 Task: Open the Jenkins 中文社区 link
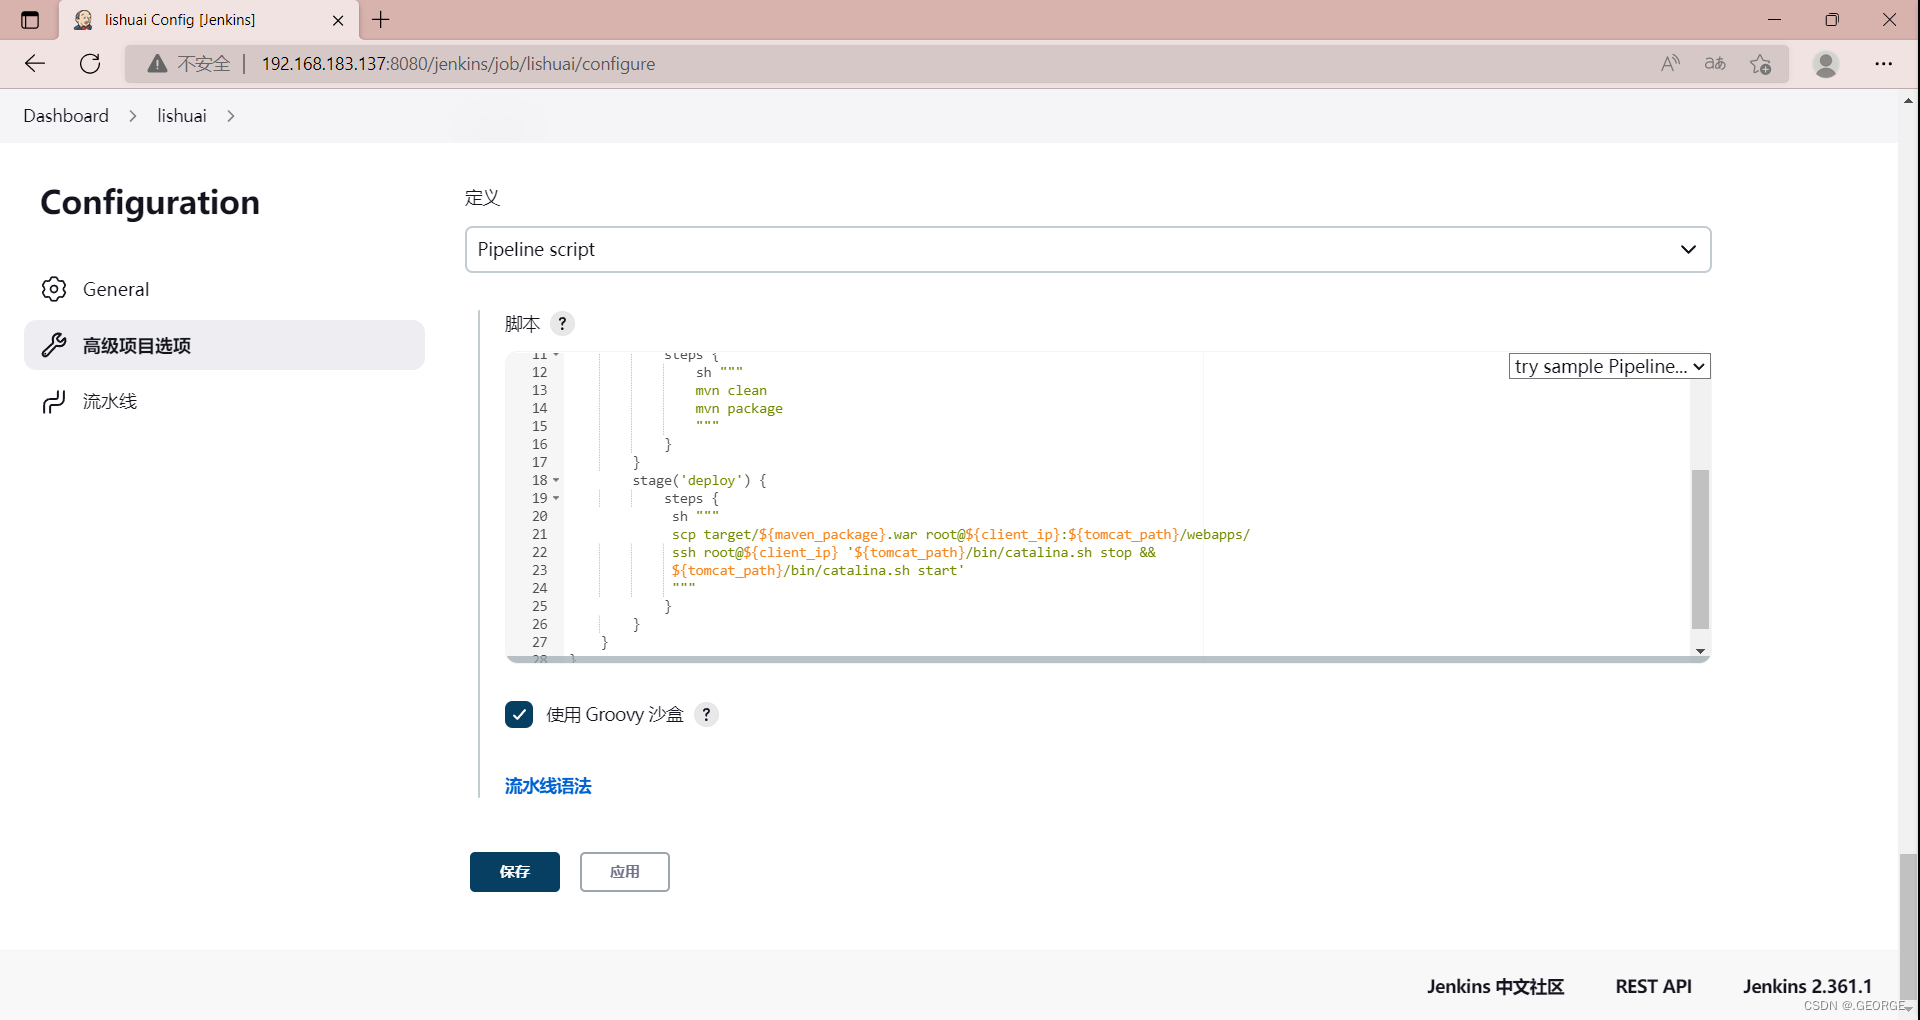point(1495,987)
